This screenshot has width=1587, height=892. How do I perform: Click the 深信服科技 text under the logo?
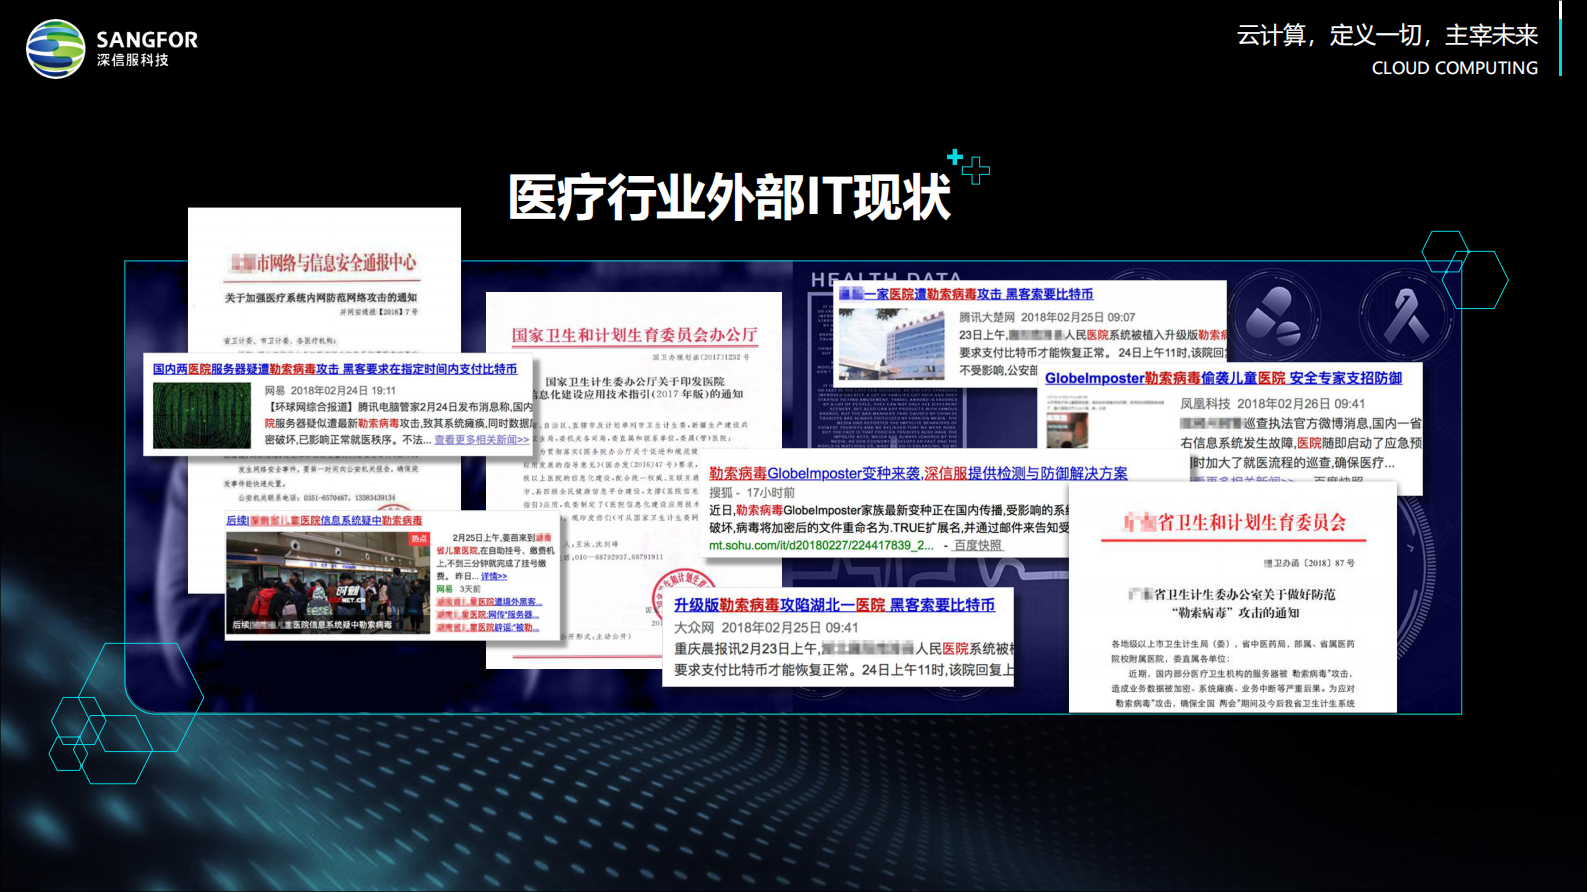(x=133, y=61)
